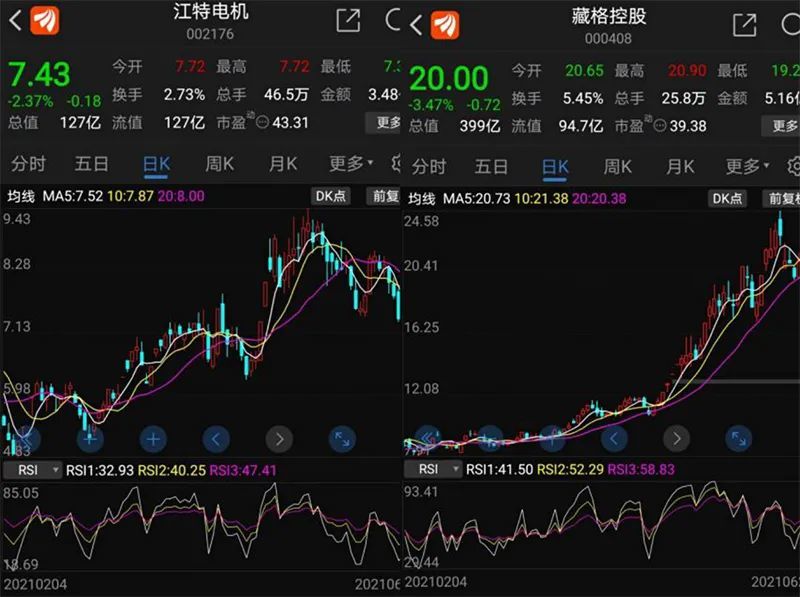Tap the orange app logo beside 江特电机

click(45, 20)
